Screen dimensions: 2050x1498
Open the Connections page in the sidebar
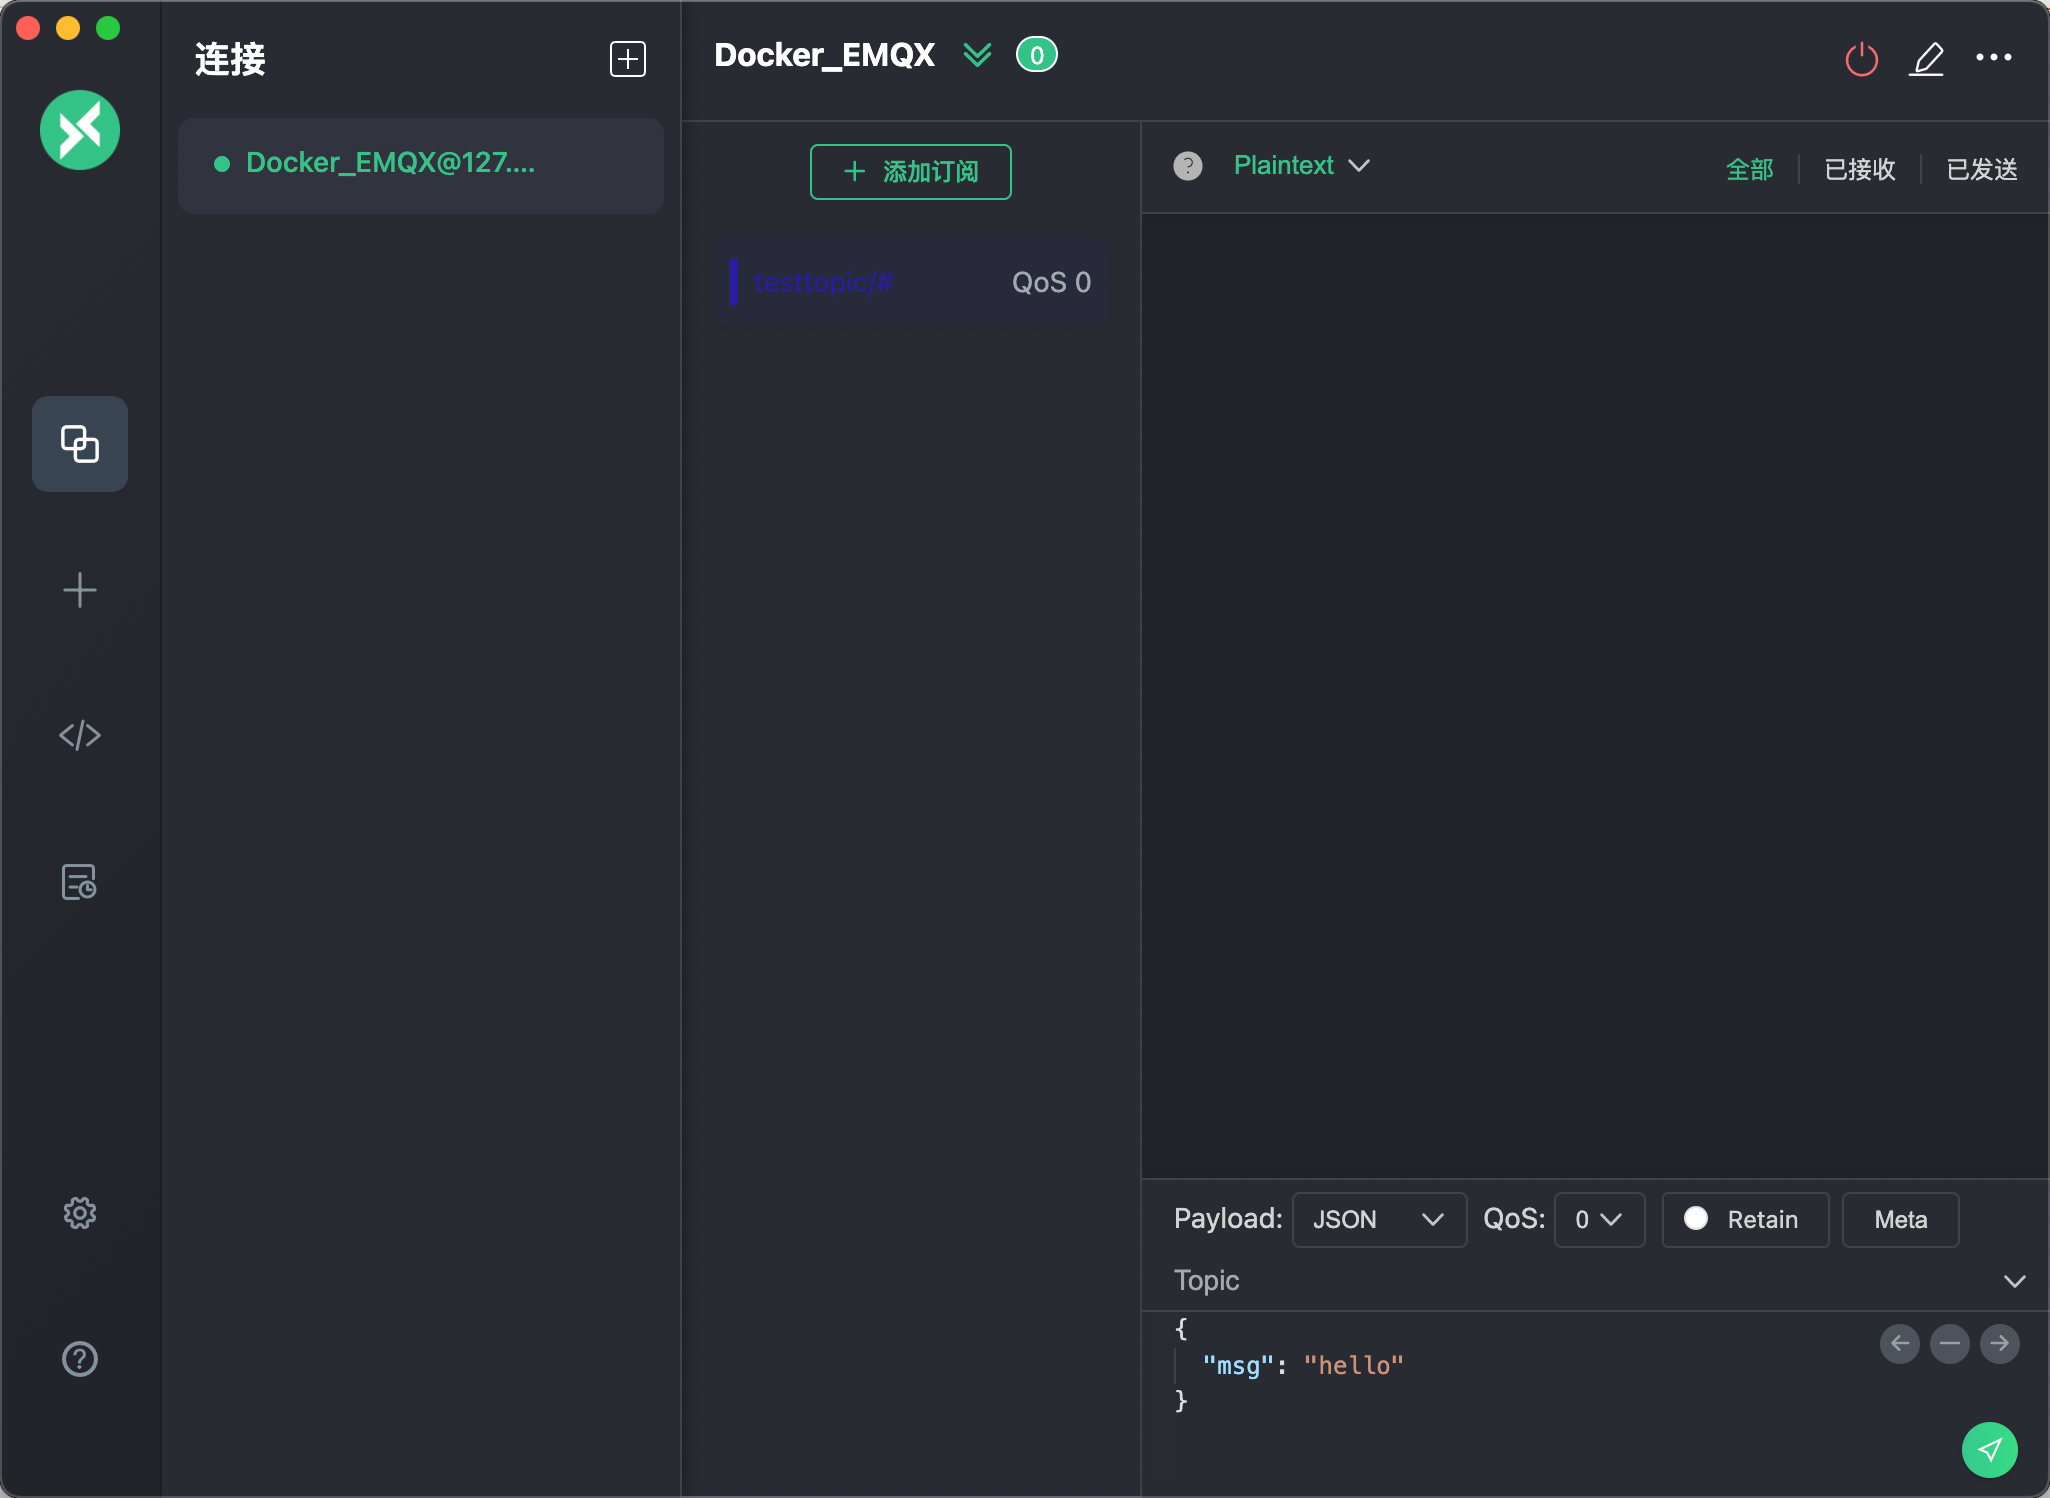(80, 444)
